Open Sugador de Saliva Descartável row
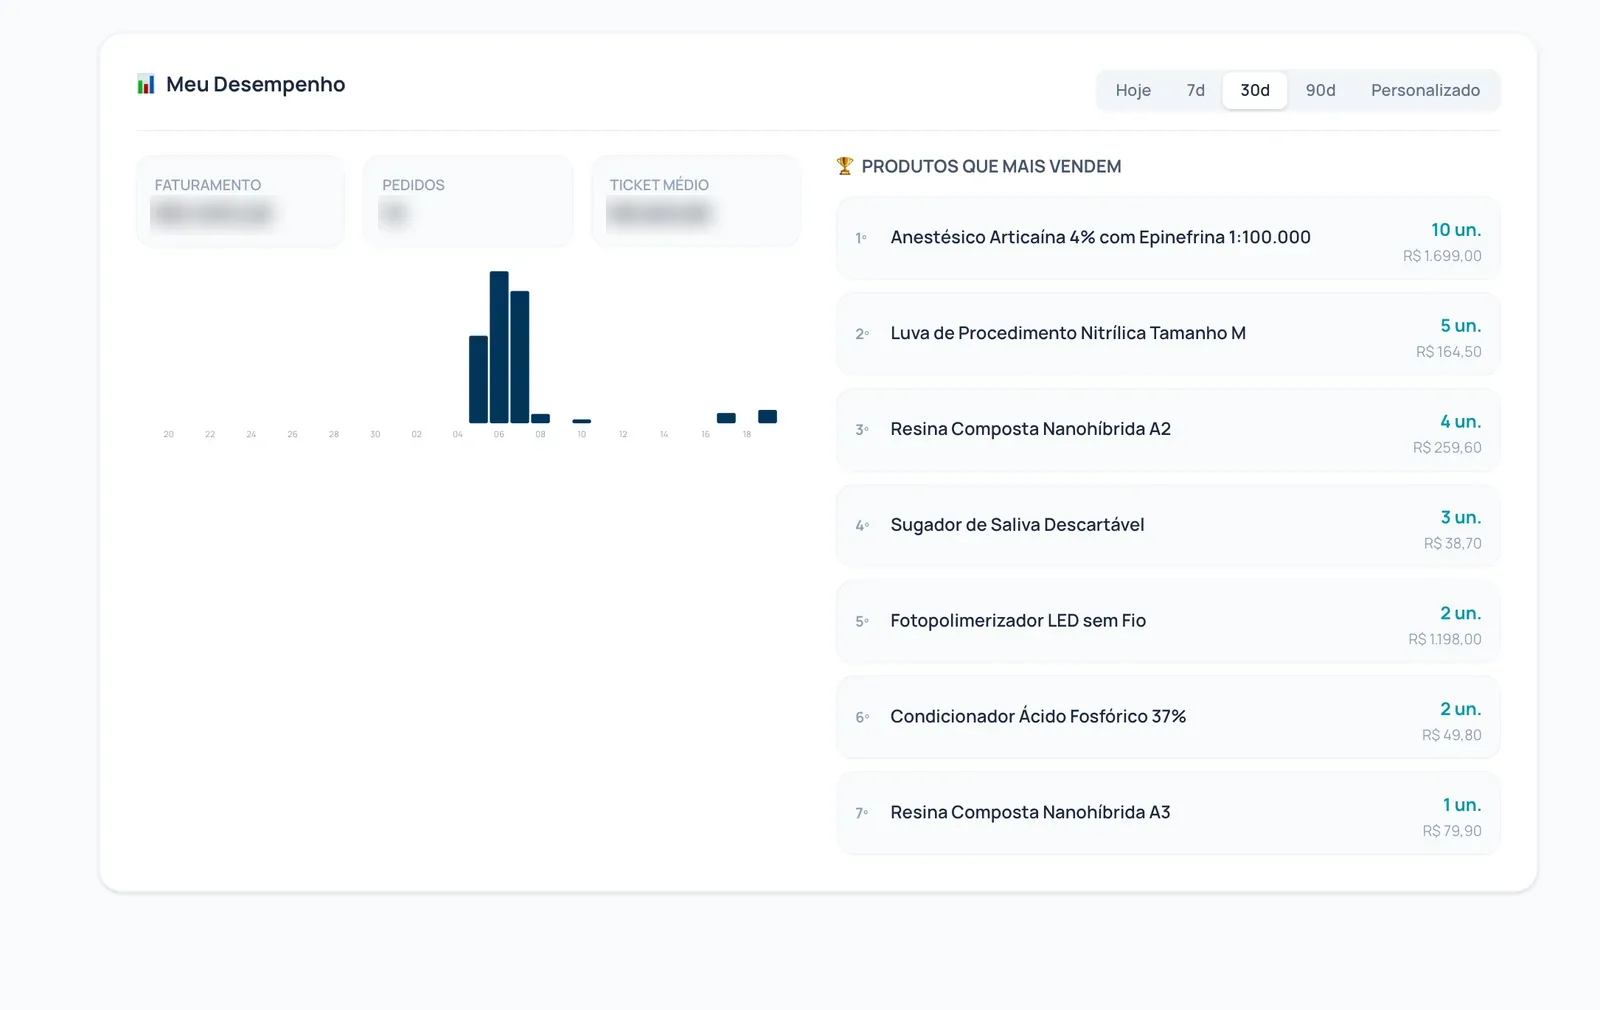The image size is (1600, 1010). [1168, 526]
